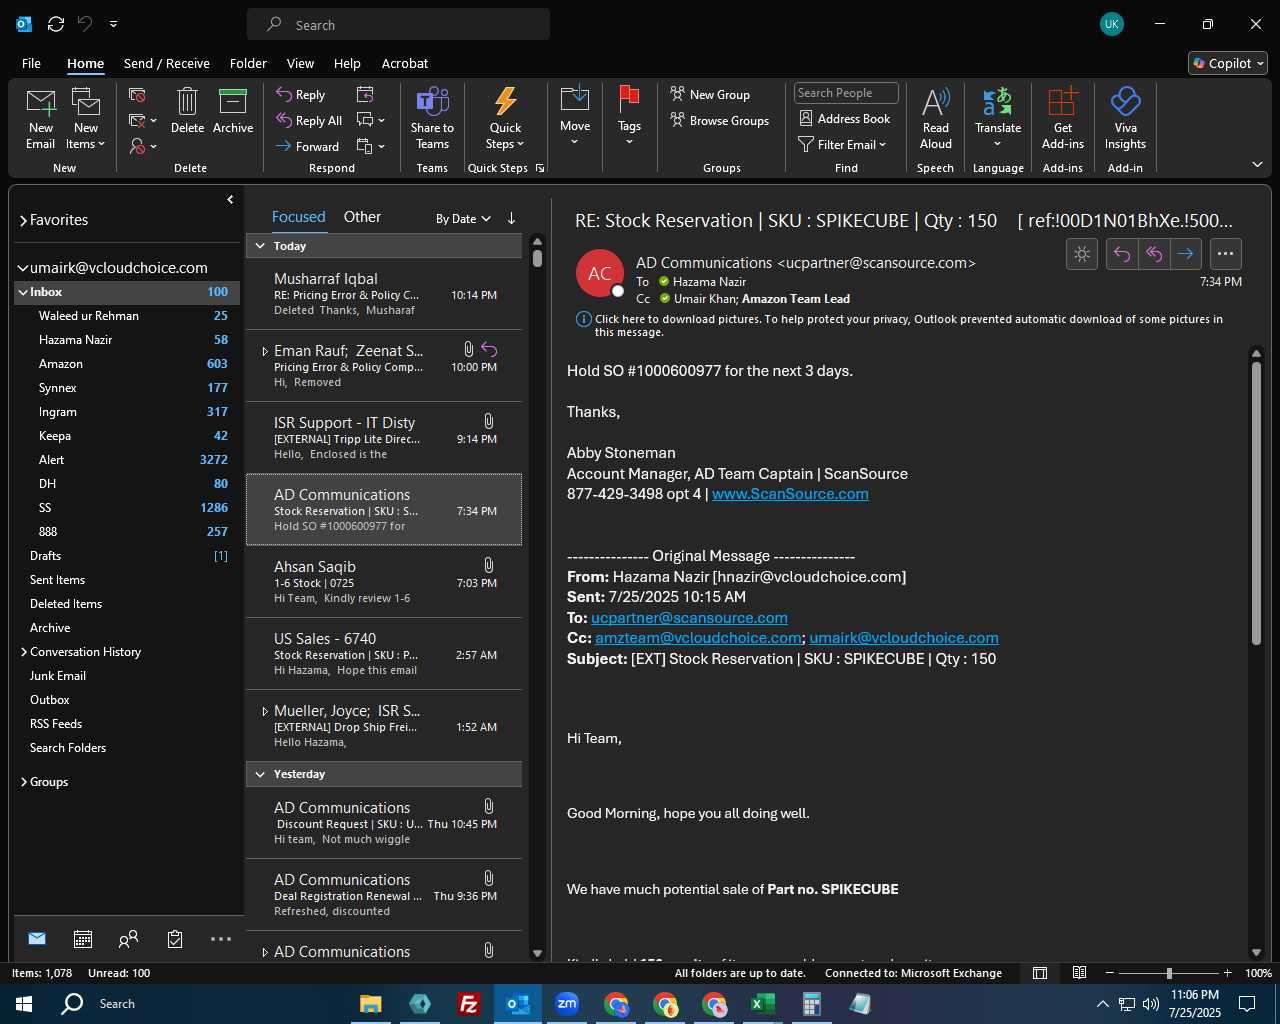Click reading pane Reply All icon
This screenshot has height=1024, width=1280.
(1154, 254)
